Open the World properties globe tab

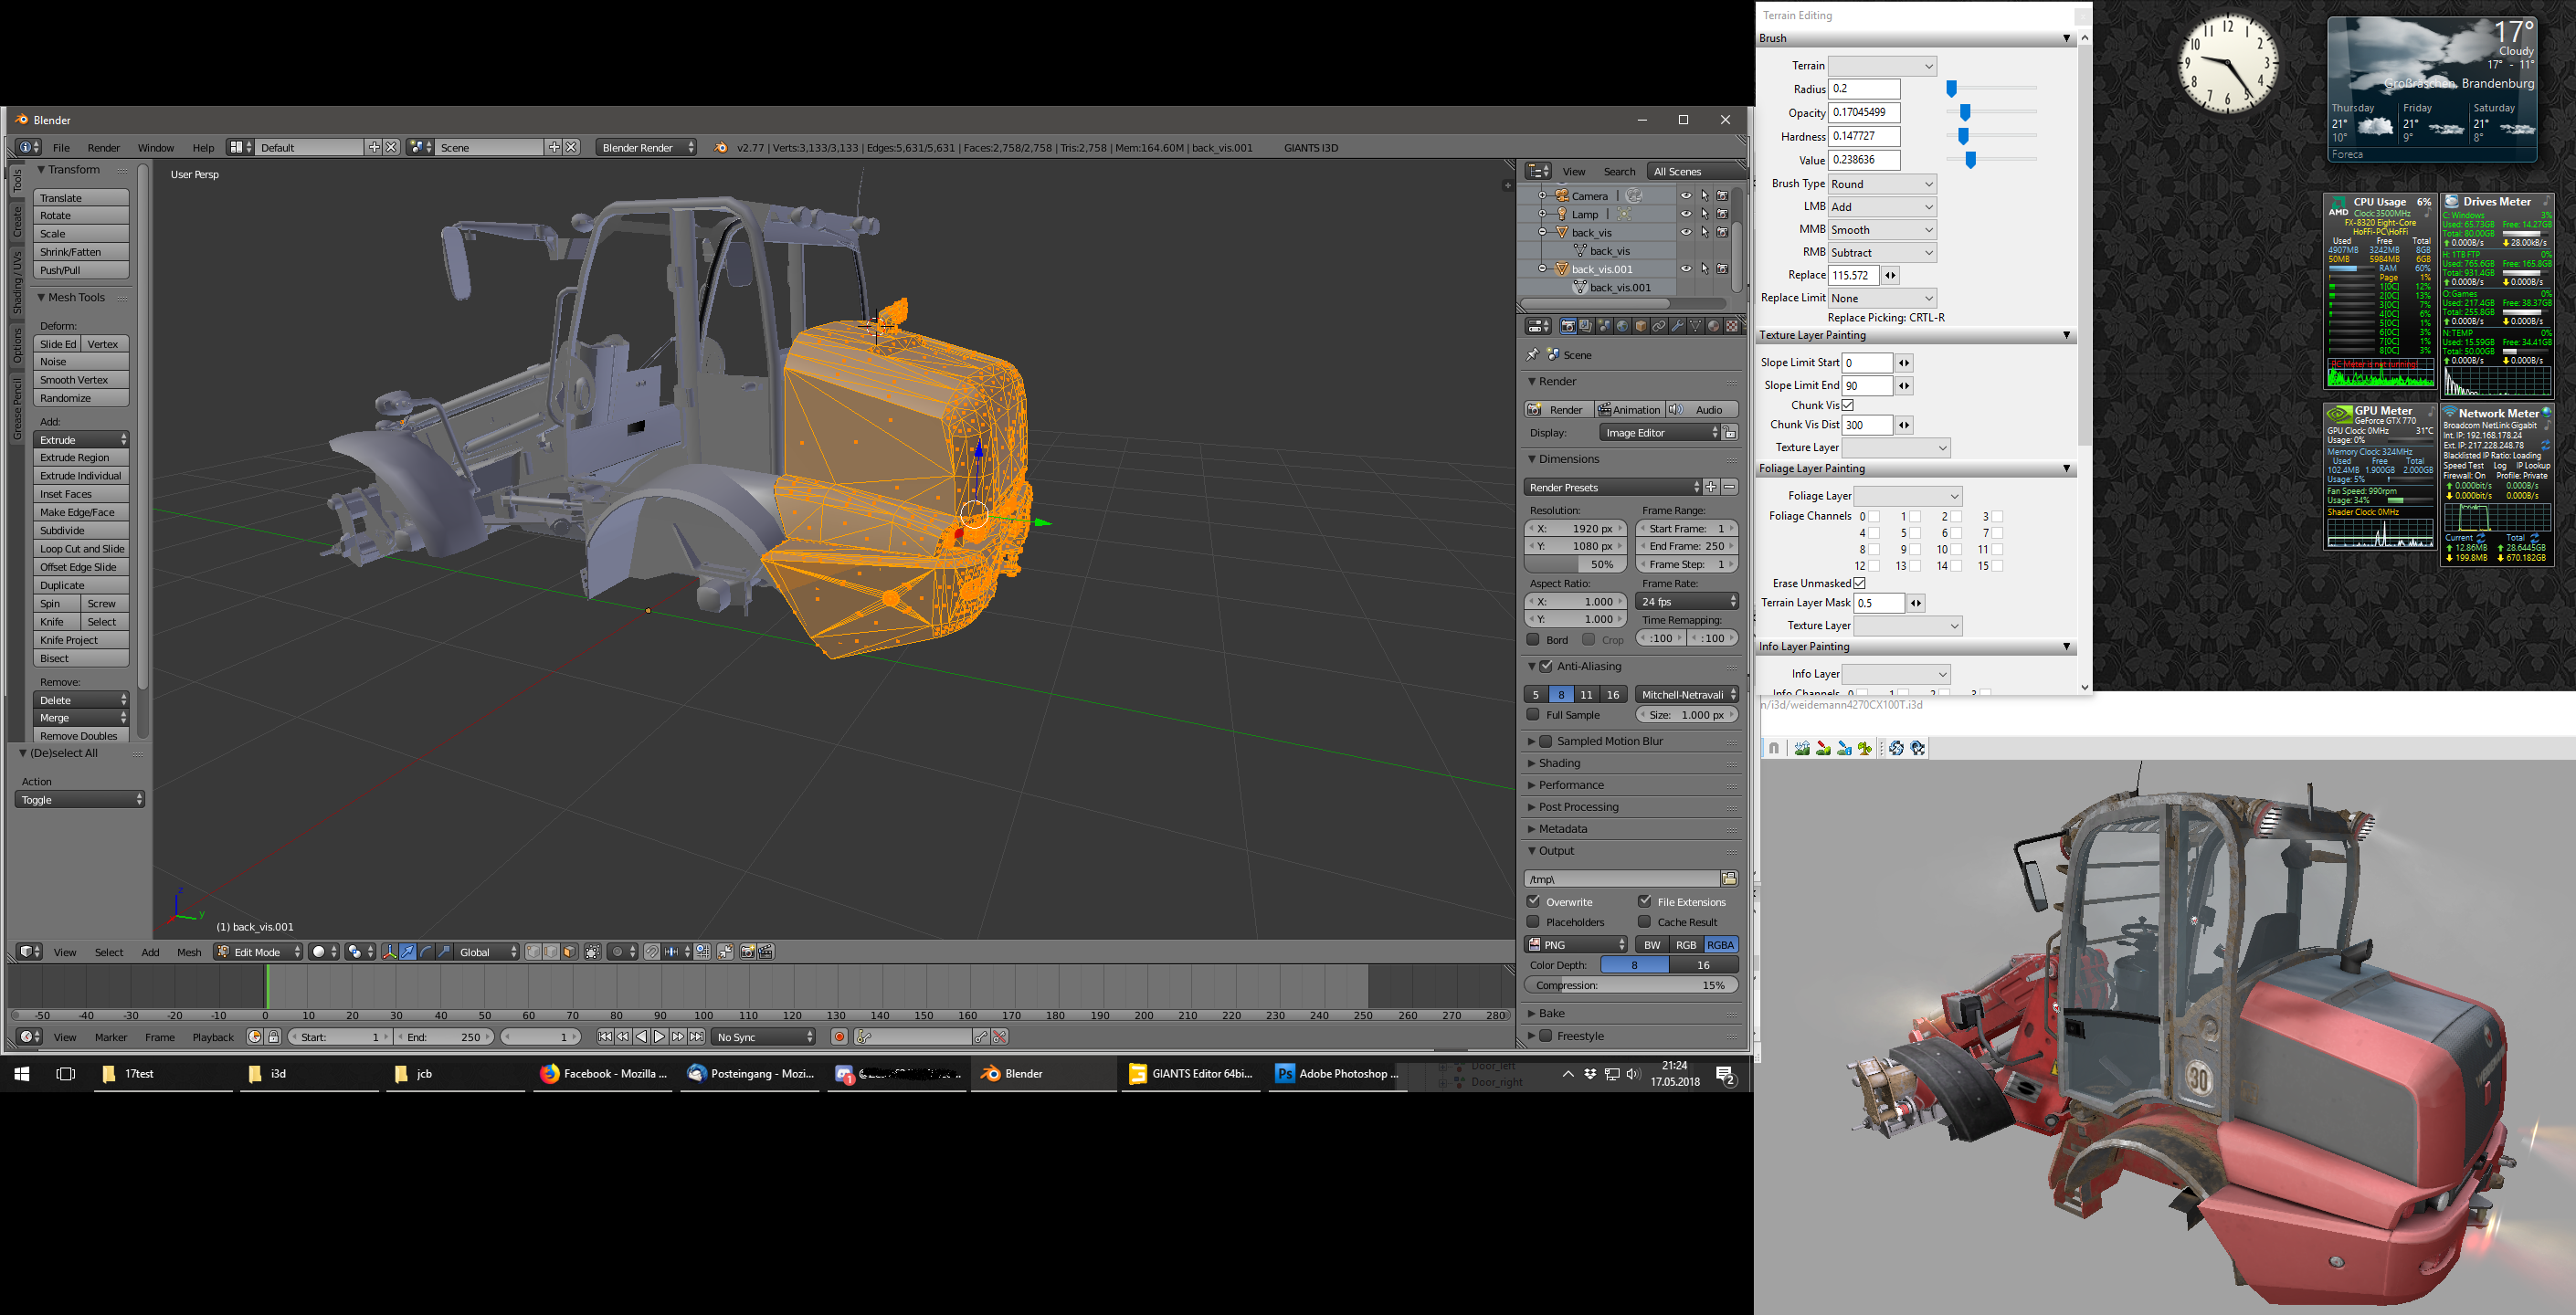(x=1623, y=326)
